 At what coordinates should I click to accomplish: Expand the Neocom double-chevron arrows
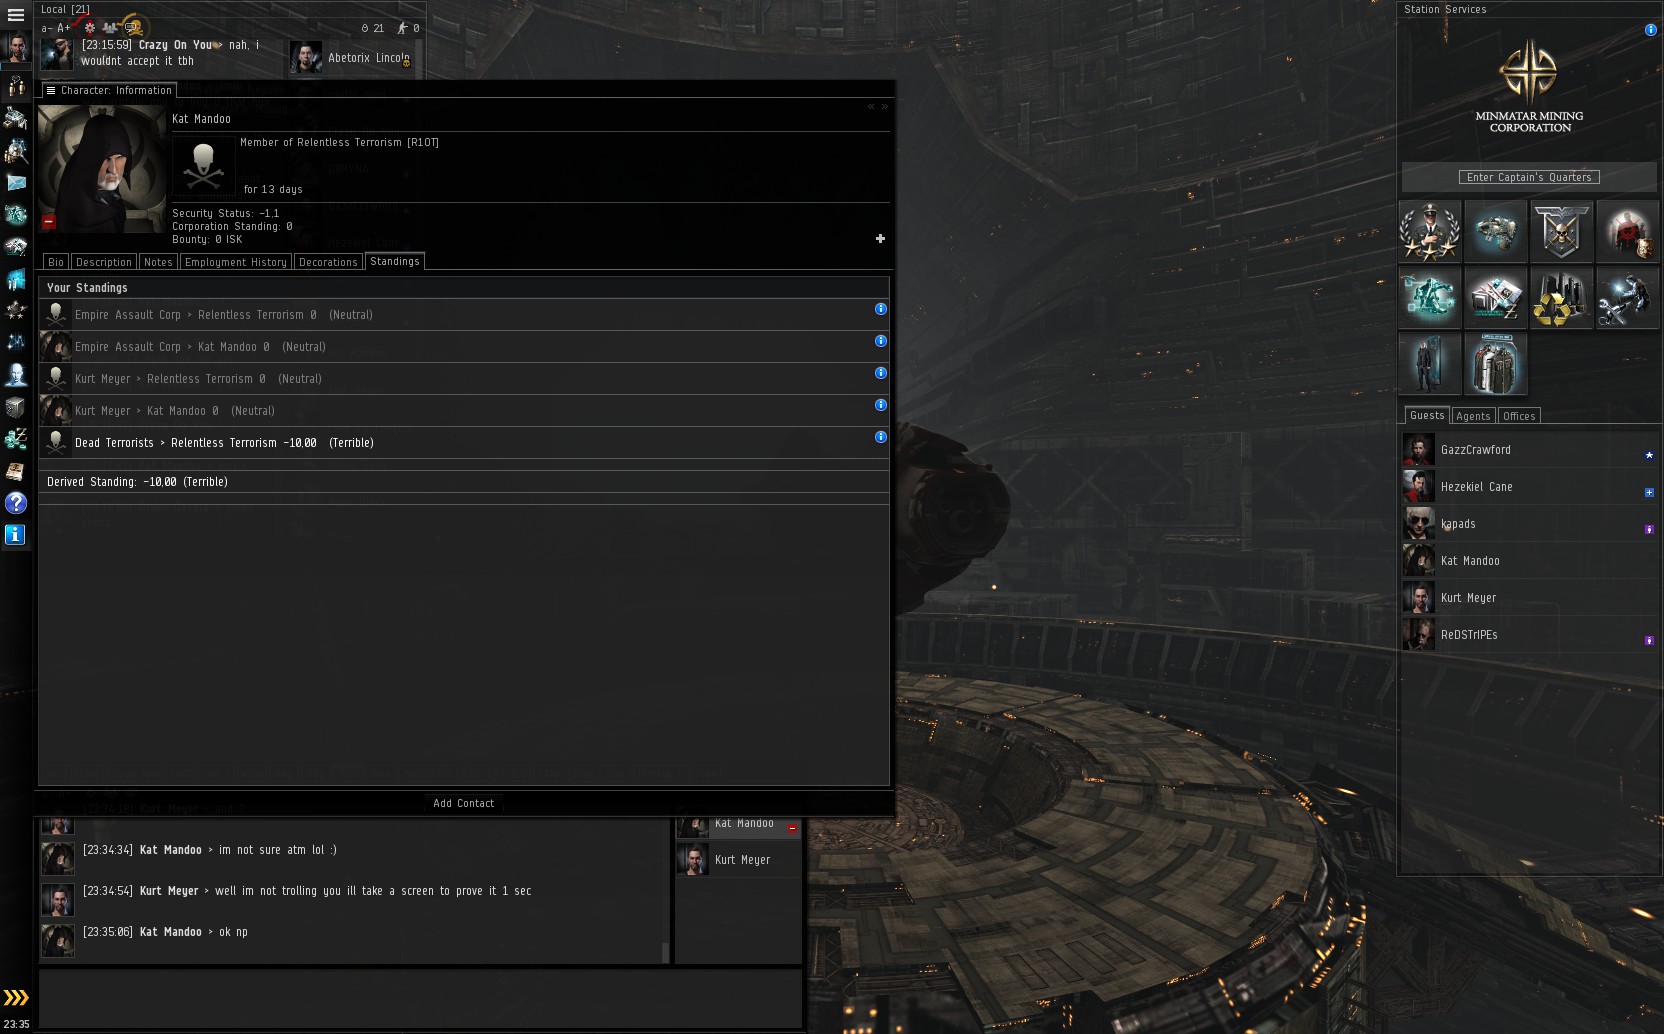[16, 997]
